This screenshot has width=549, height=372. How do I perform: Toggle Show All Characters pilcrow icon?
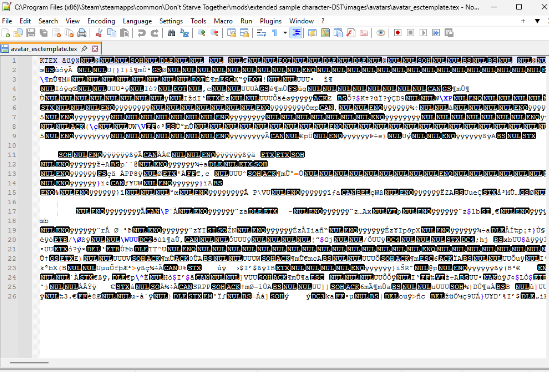coord(274,33)
